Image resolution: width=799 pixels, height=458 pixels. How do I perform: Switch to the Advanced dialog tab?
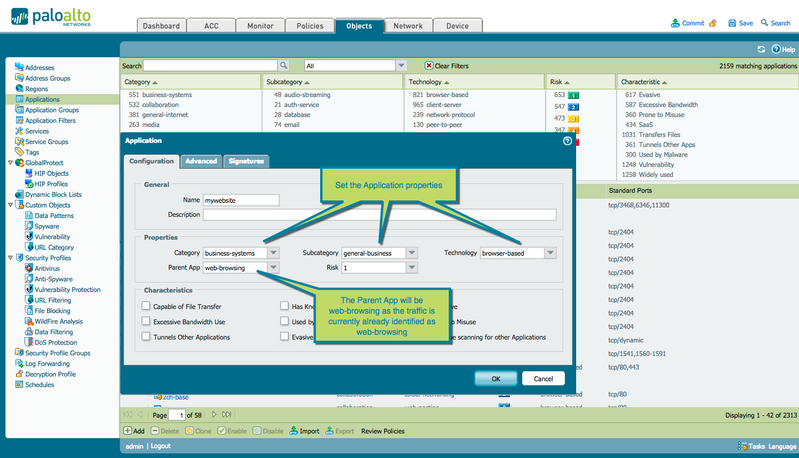click(201, 161)
